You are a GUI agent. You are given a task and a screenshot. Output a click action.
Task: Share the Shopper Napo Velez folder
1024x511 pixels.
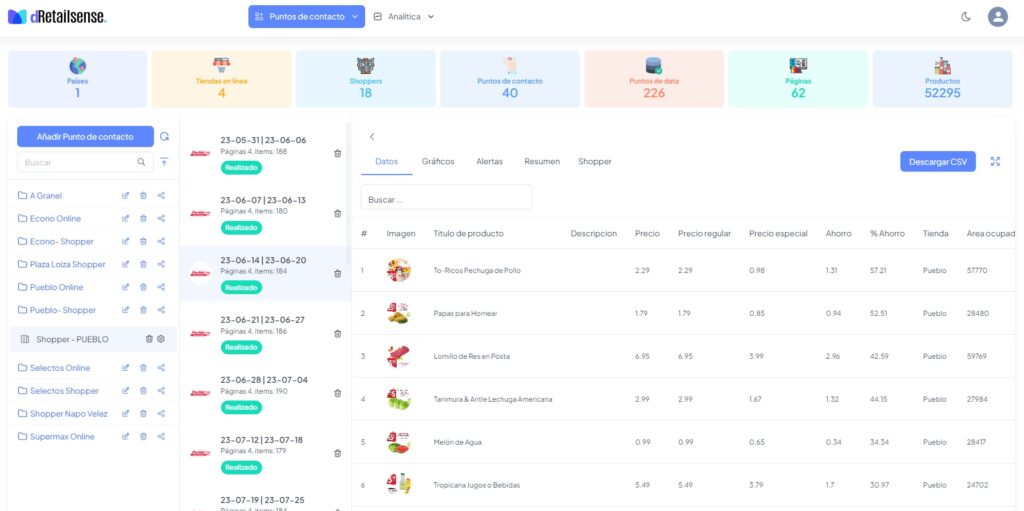click(x=161, y=414)
